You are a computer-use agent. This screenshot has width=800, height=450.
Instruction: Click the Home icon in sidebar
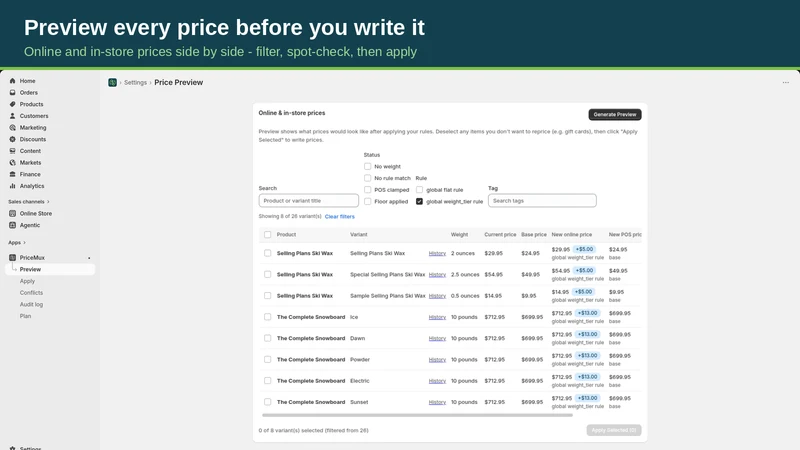(x=13, y=81)
